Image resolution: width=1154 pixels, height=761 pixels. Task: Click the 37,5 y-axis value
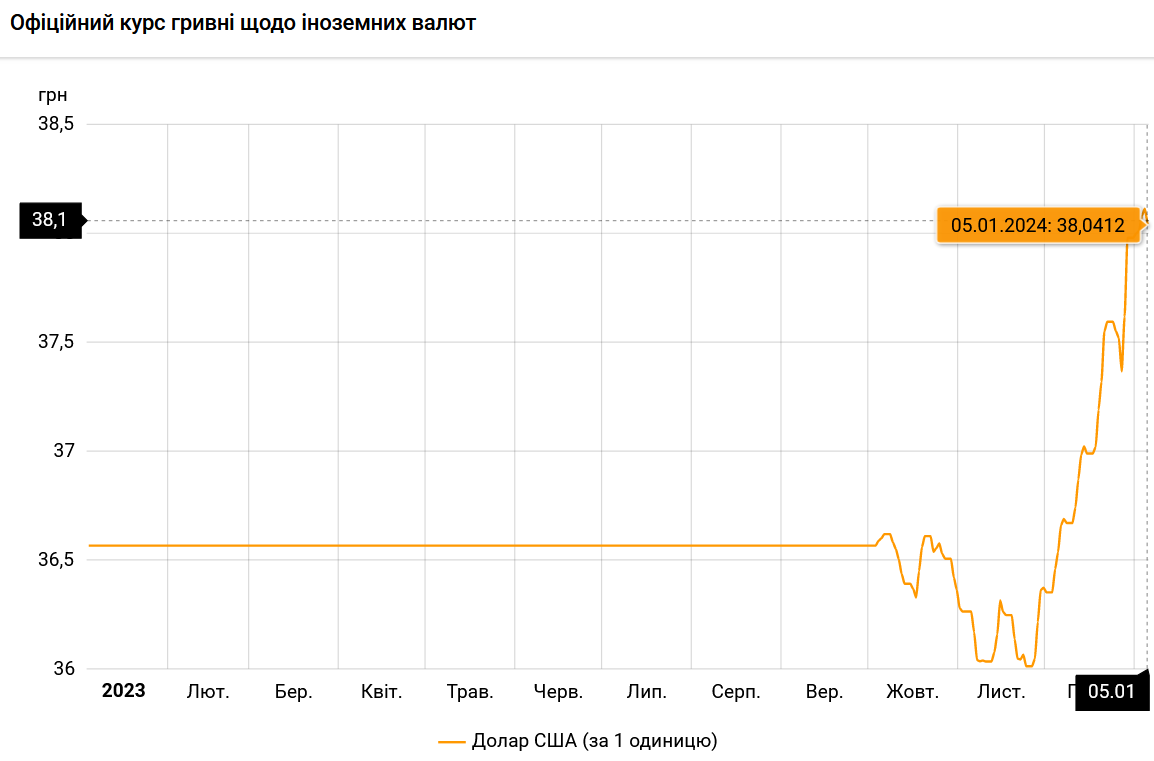coord(56,342)
